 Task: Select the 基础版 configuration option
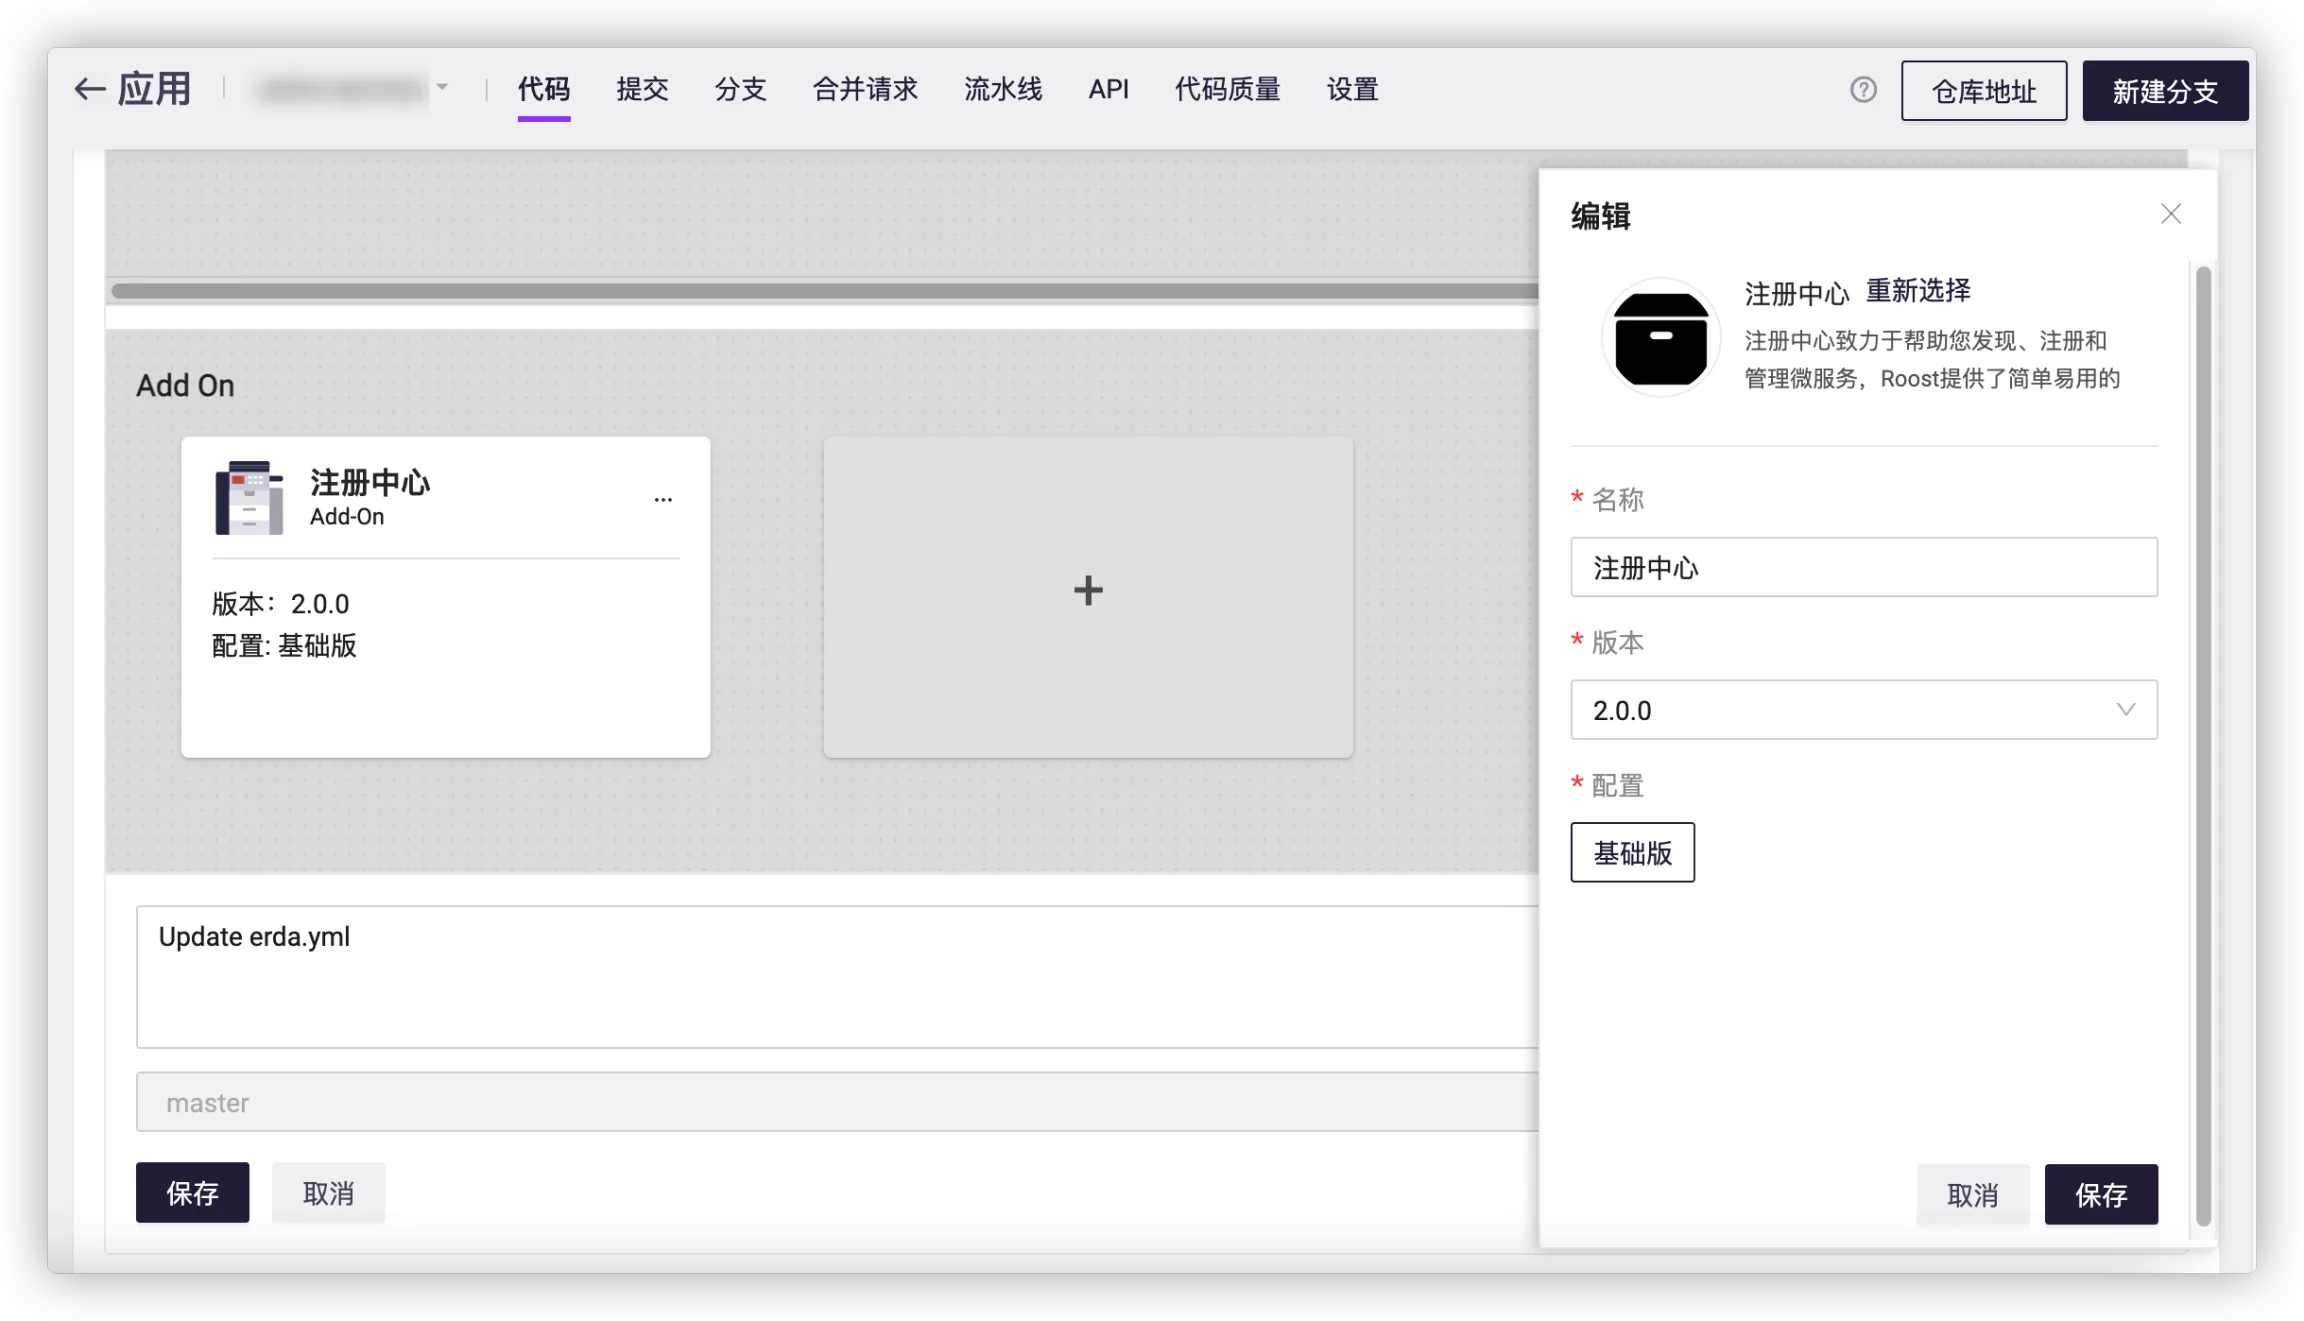[x=1632, y=853]
